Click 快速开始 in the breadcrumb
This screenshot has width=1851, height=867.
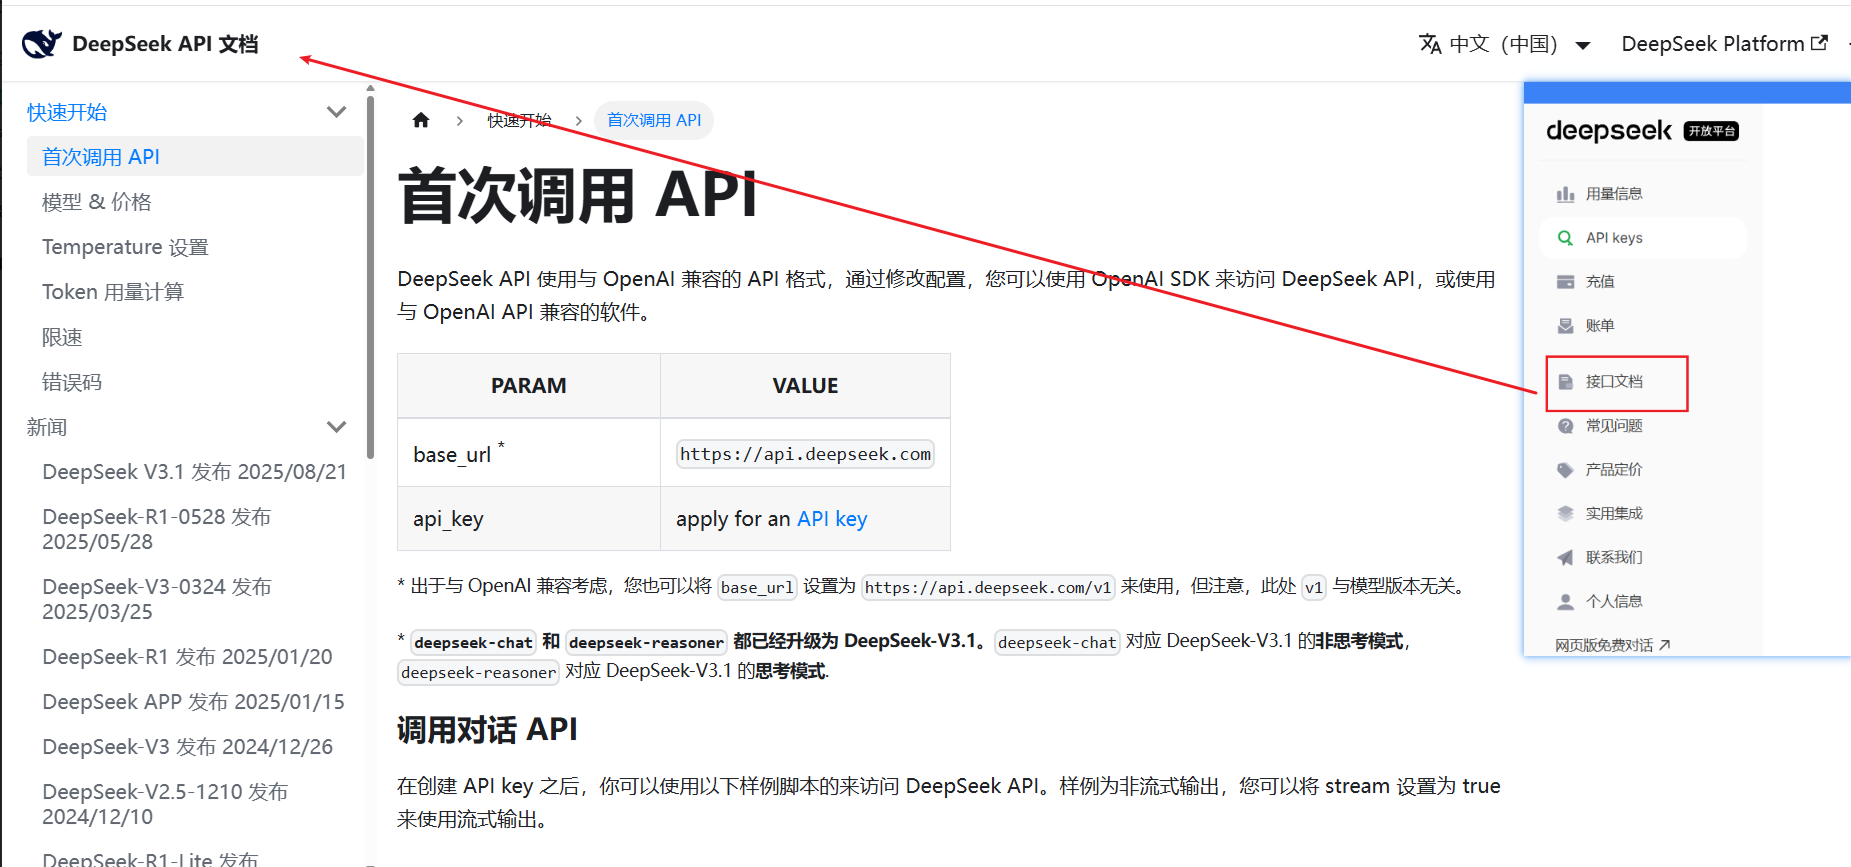click(519, 120)
